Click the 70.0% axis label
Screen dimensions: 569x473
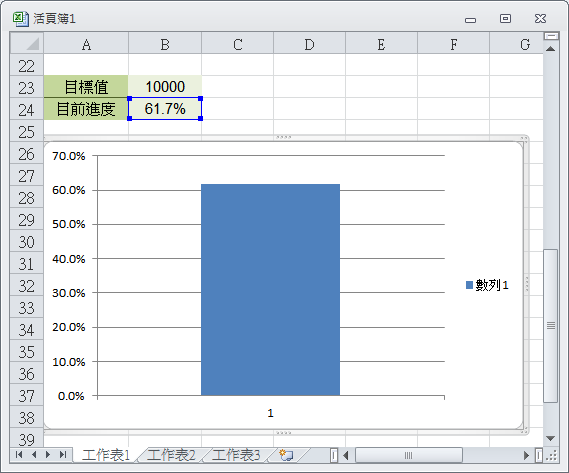pyautogui.click(x=69, y=156)
